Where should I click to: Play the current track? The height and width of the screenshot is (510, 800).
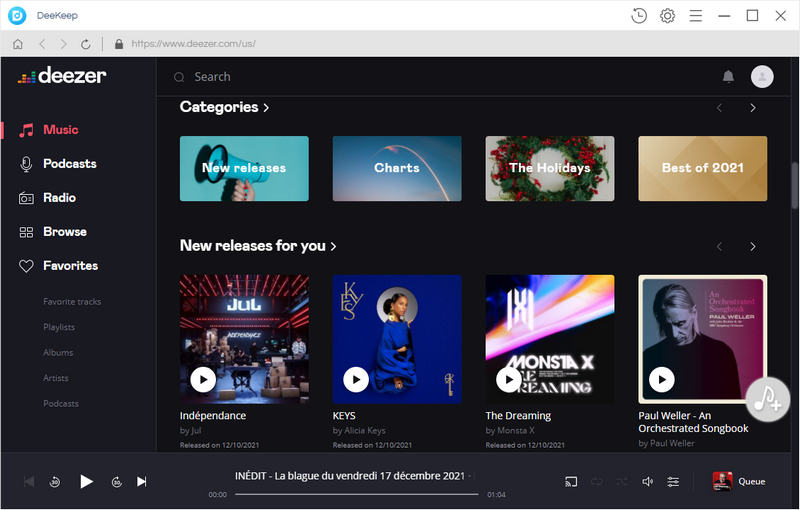pos(86,481)
